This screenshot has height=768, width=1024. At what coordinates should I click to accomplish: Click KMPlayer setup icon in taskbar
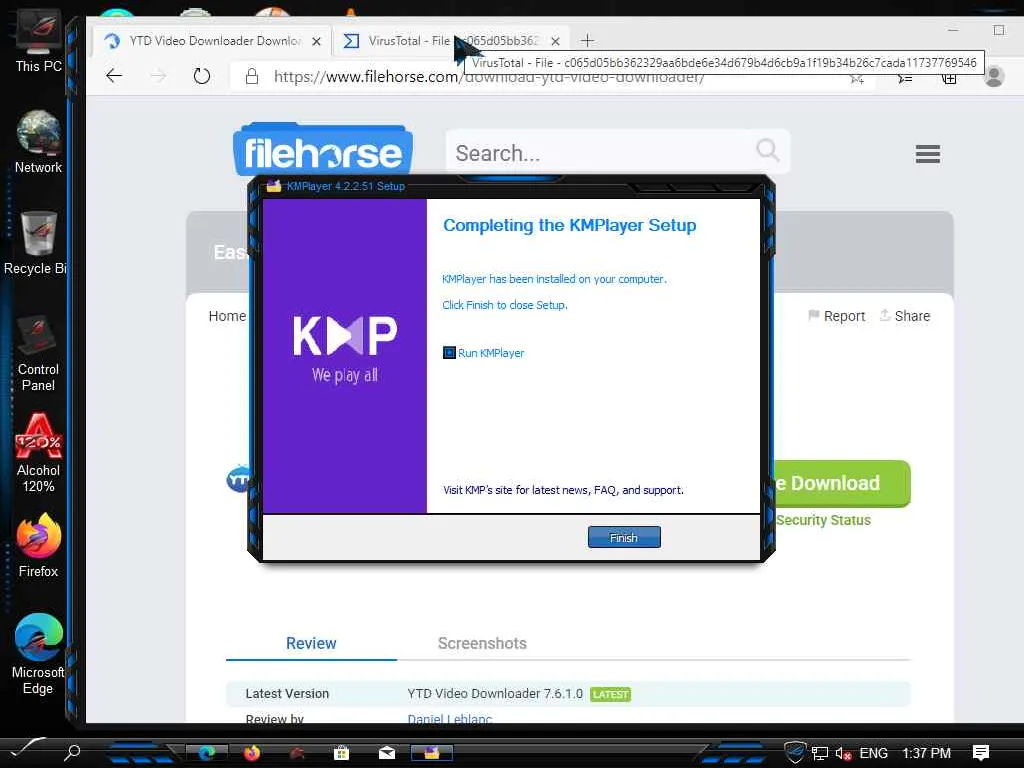point(432,753)
